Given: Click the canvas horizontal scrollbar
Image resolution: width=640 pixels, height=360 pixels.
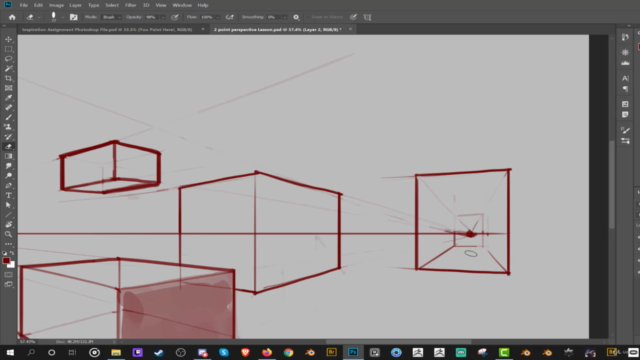Looking at the screenshot, I should 398,342.
